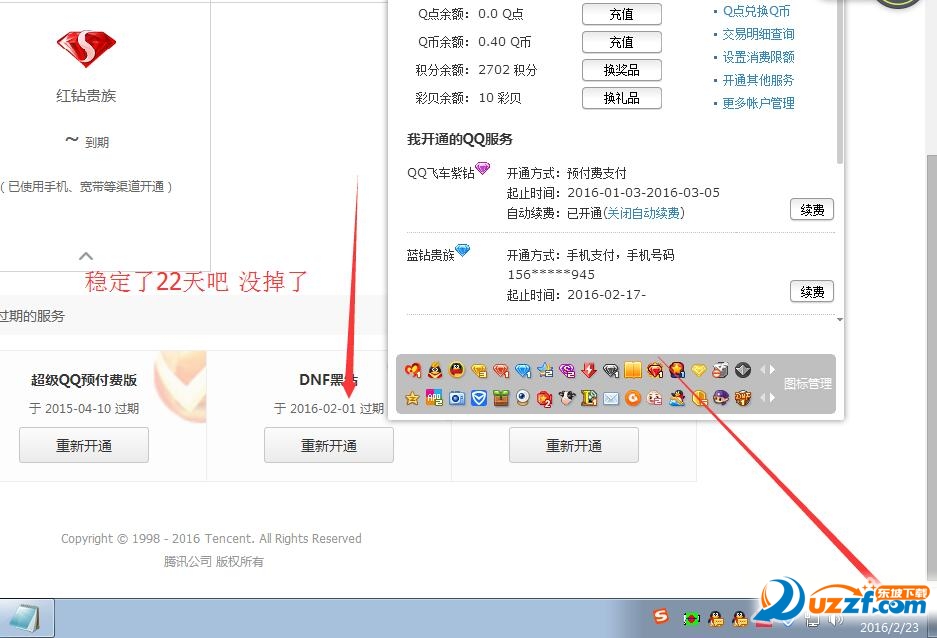Click 续费 for 蓝钻贵族
This screenshot has height=638, width=937.
(811, 291)
